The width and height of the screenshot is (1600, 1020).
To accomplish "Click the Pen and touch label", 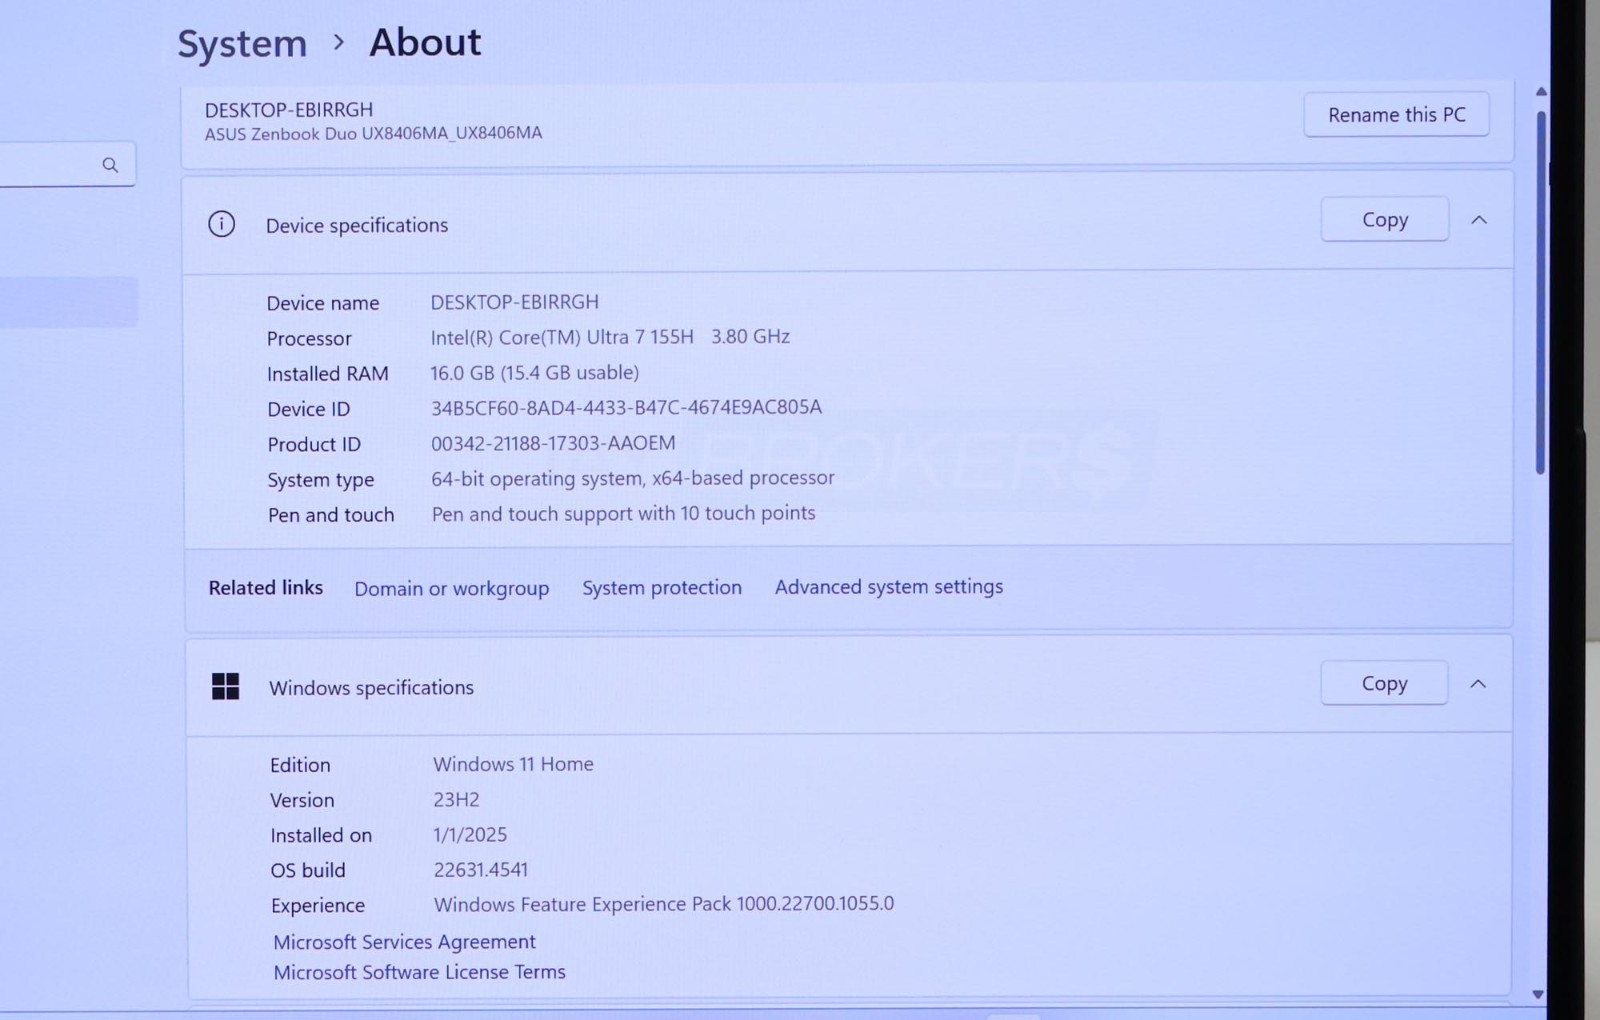I will tap(331, 515).
